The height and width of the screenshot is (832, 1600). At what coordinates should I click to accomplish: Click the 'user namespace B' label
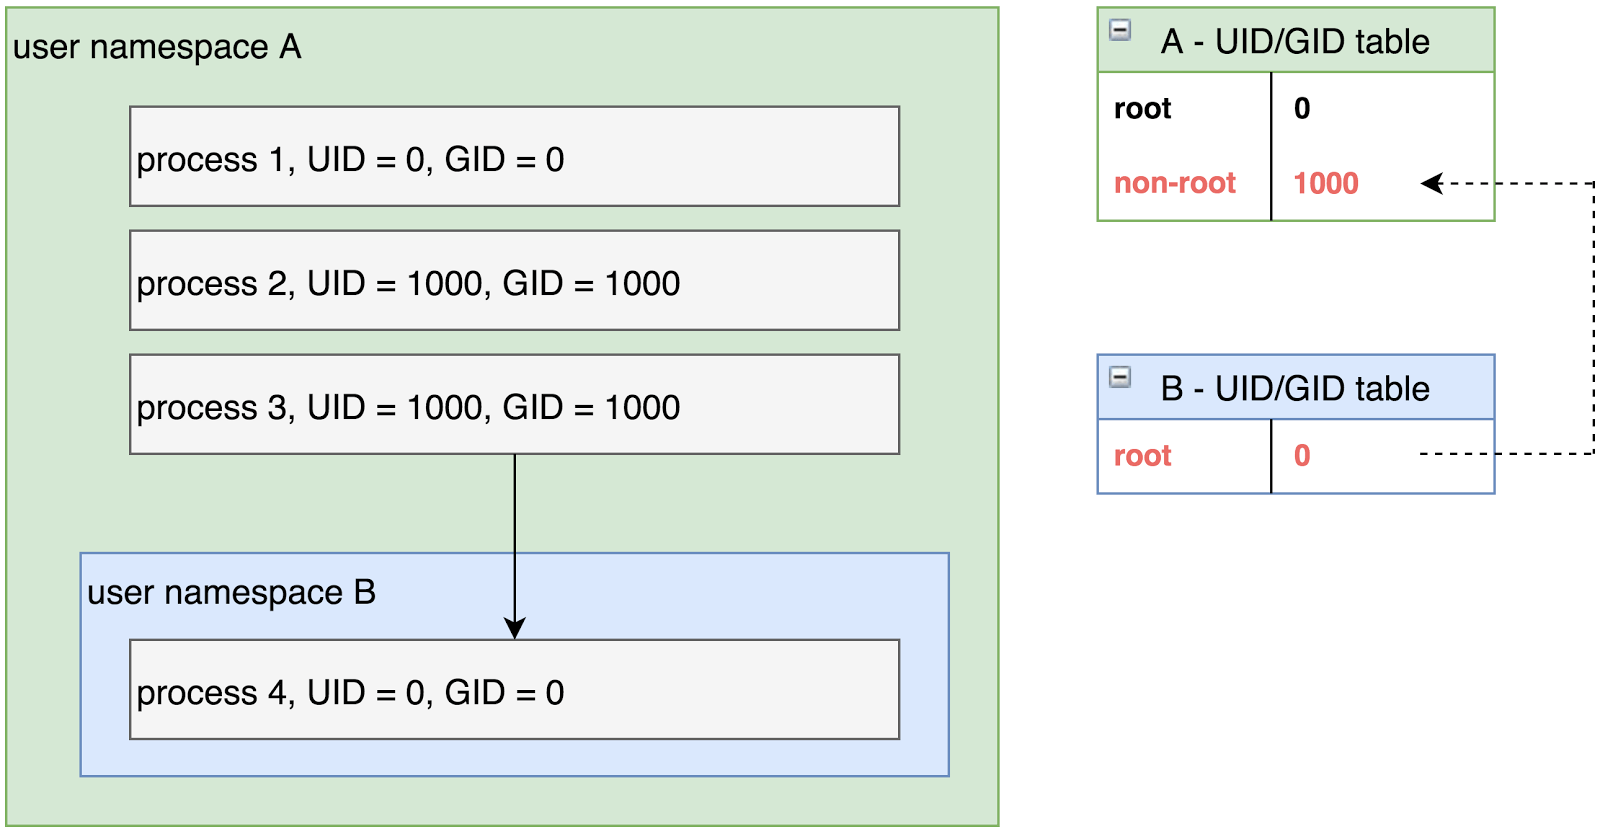[x=231, y=593]
